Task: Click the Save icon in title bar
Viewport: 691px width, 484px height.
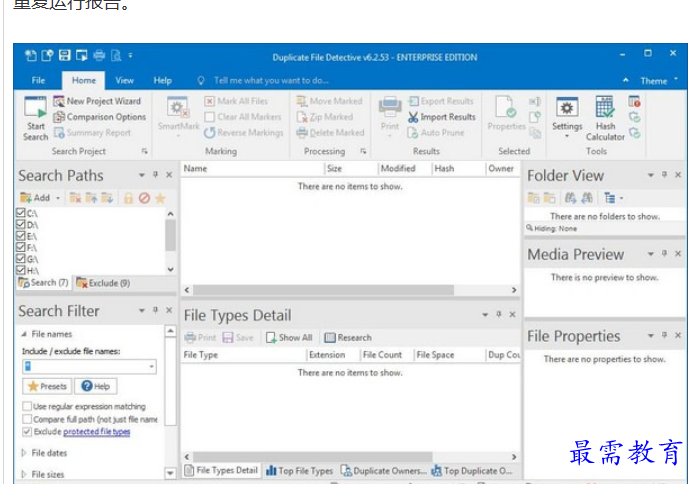Action: coord(65,55)
